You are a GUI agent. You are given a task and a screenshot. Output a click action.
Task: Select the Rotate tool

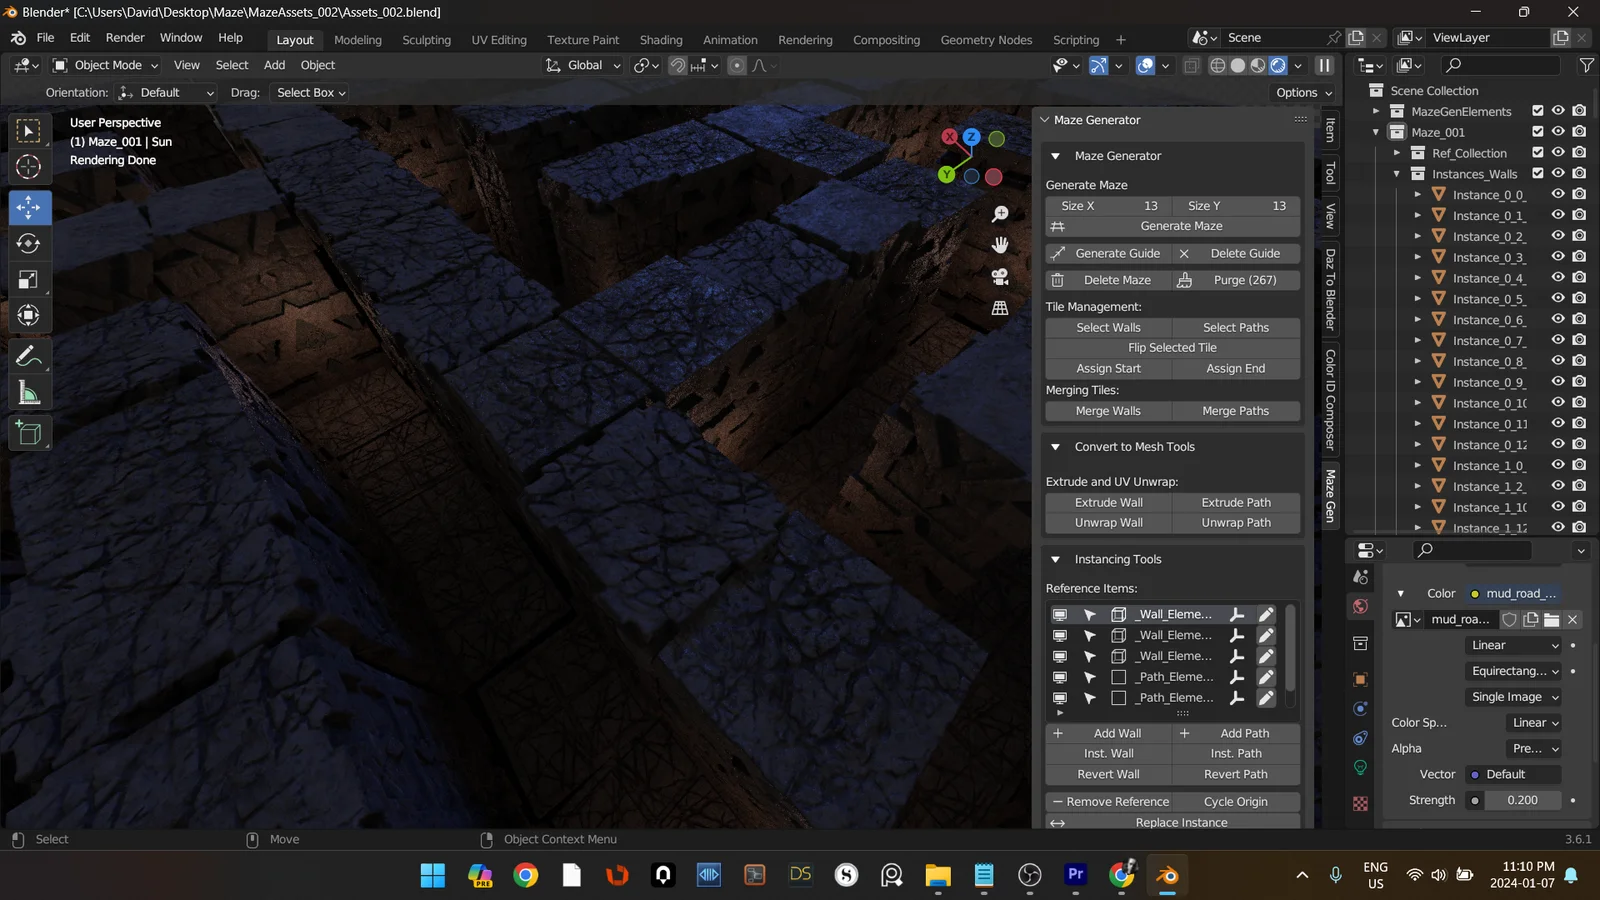coord(28,243)
